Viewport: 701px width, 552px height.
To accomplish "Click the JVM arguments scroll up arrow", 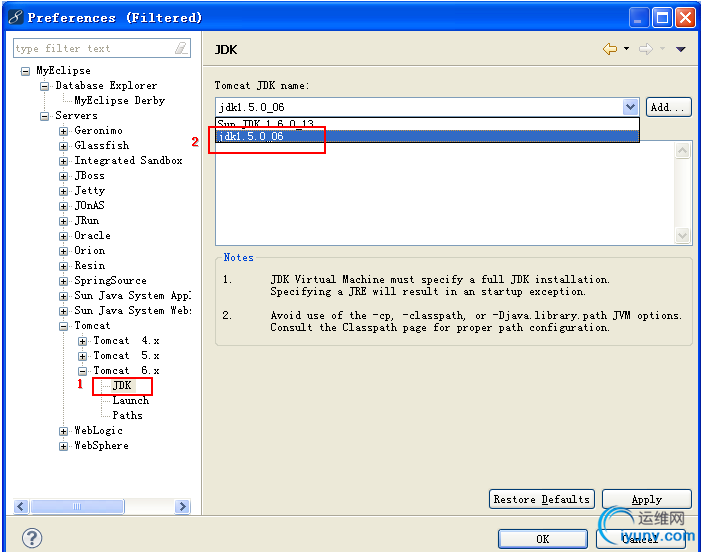I will pyautogui.click(x=682, y=151).
